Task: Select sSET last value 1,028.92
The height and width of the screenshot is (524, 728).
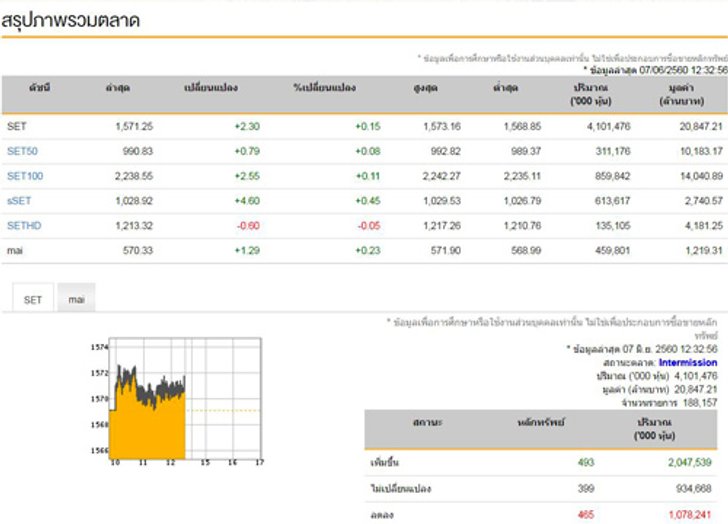Action: 134,201
